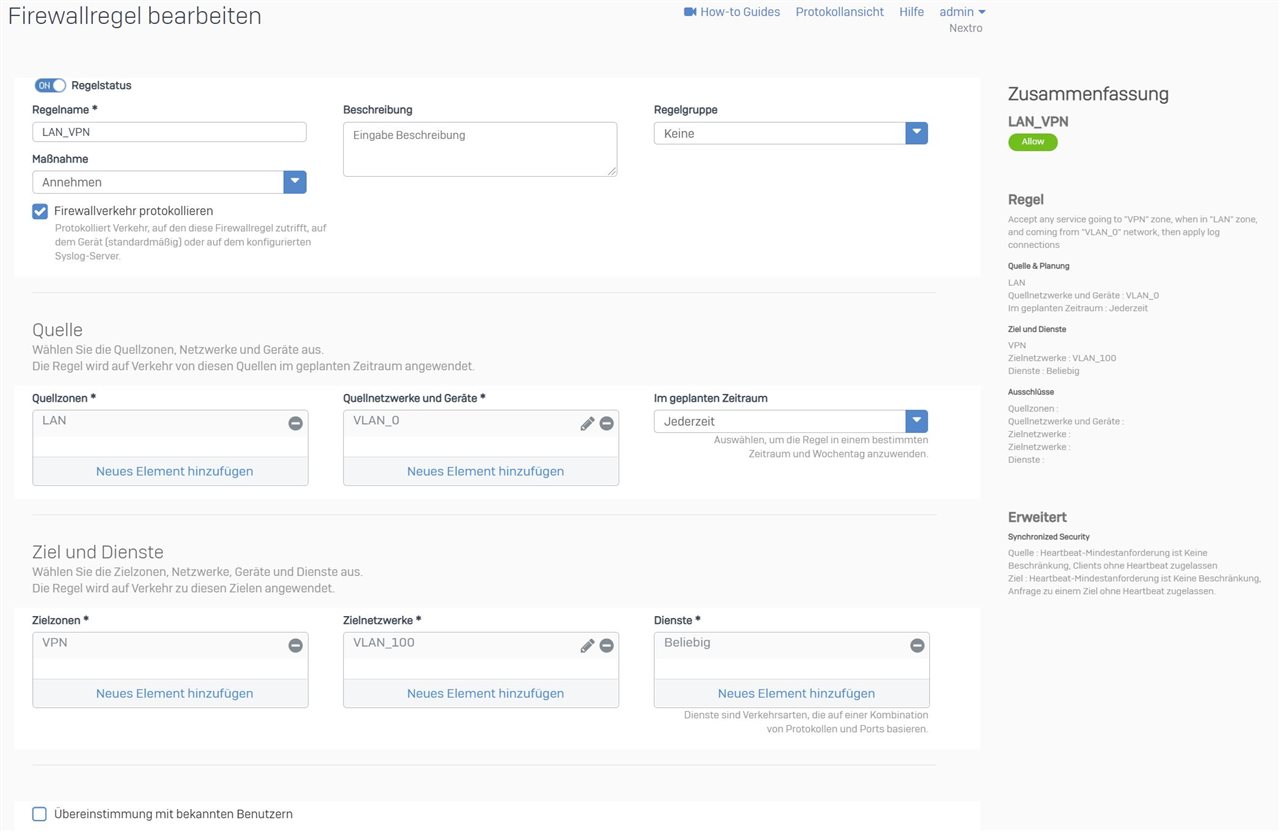Remove VLAN_100 from Zielnetzwerke list

coord(606,646)
